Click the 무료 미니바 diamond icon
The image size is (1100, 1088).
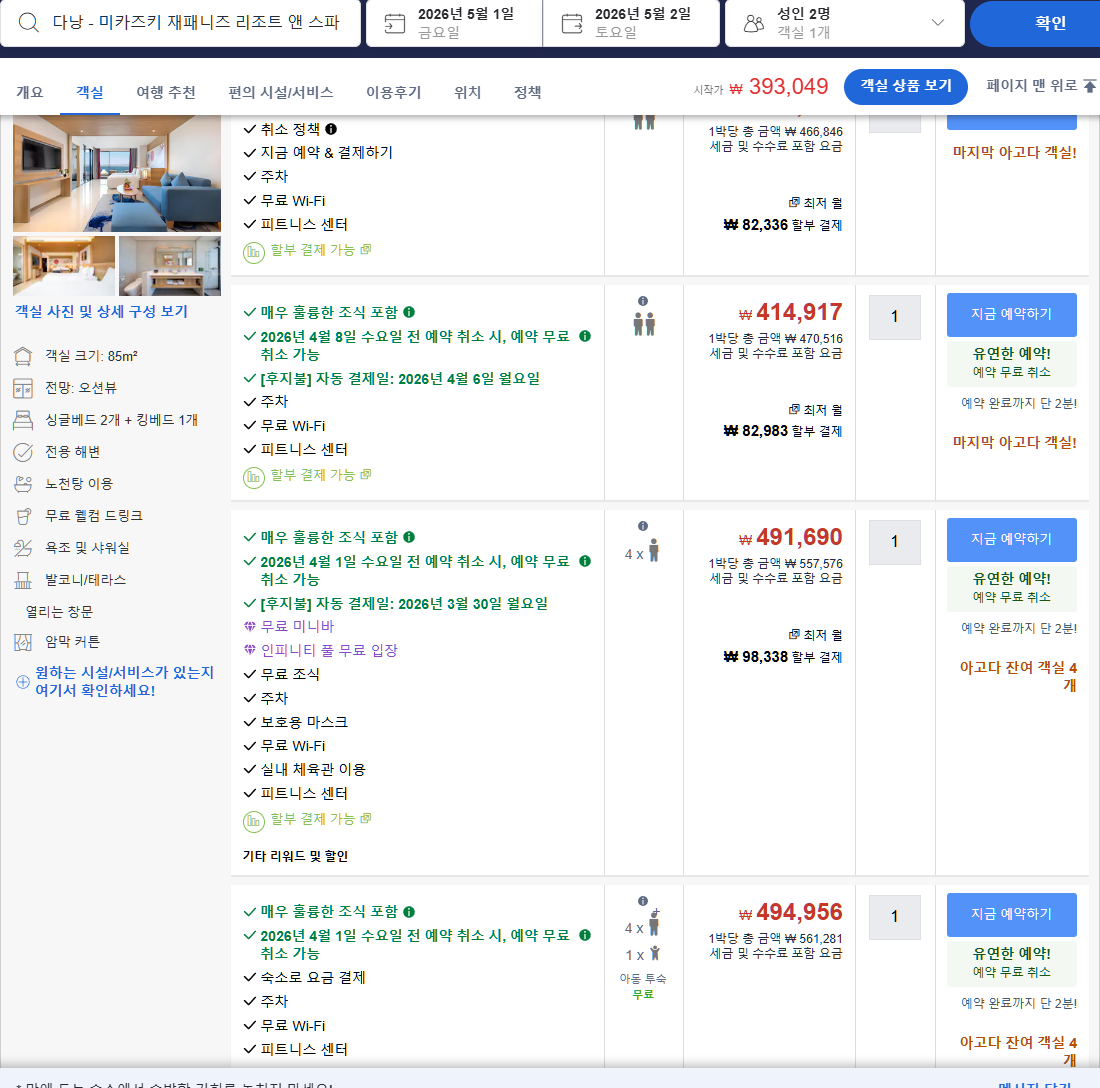(x=250, y=626)
